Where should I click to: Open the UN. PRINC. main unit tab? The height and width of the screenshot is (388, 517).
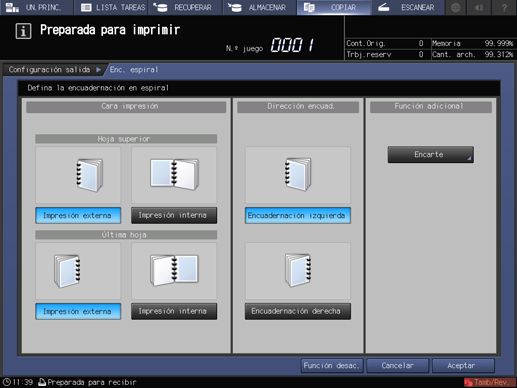(36, 7)
